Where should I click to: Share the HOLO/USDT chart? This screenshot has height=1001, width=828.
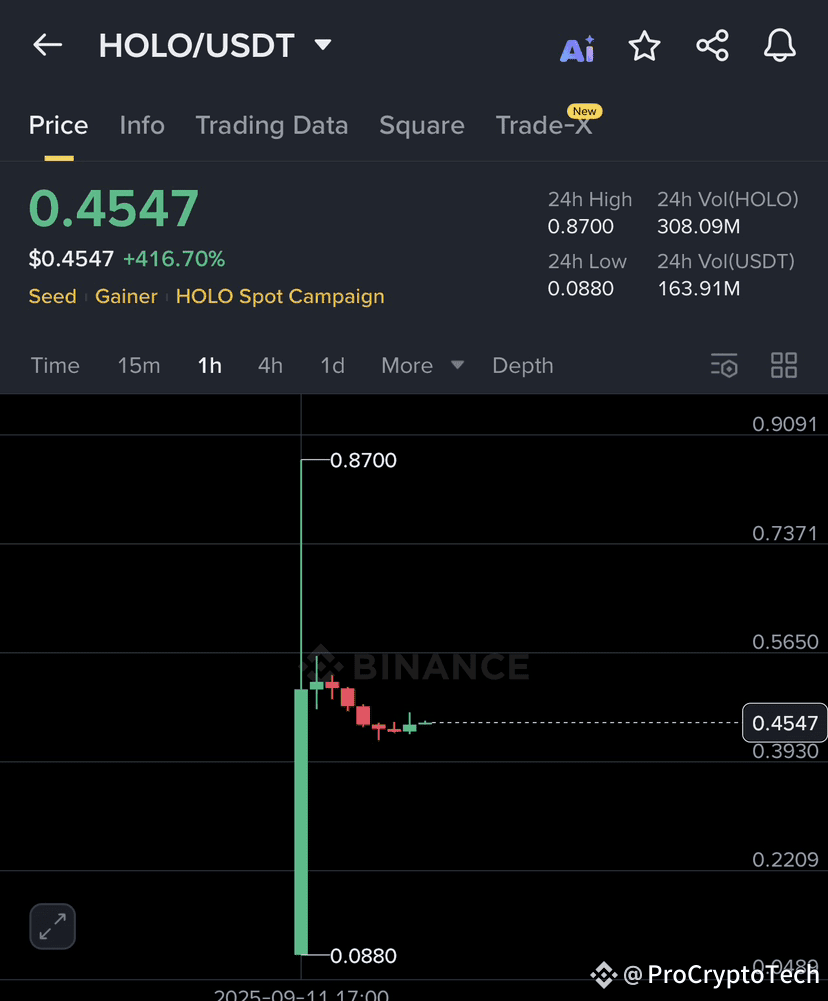click(x=712, y=44)
